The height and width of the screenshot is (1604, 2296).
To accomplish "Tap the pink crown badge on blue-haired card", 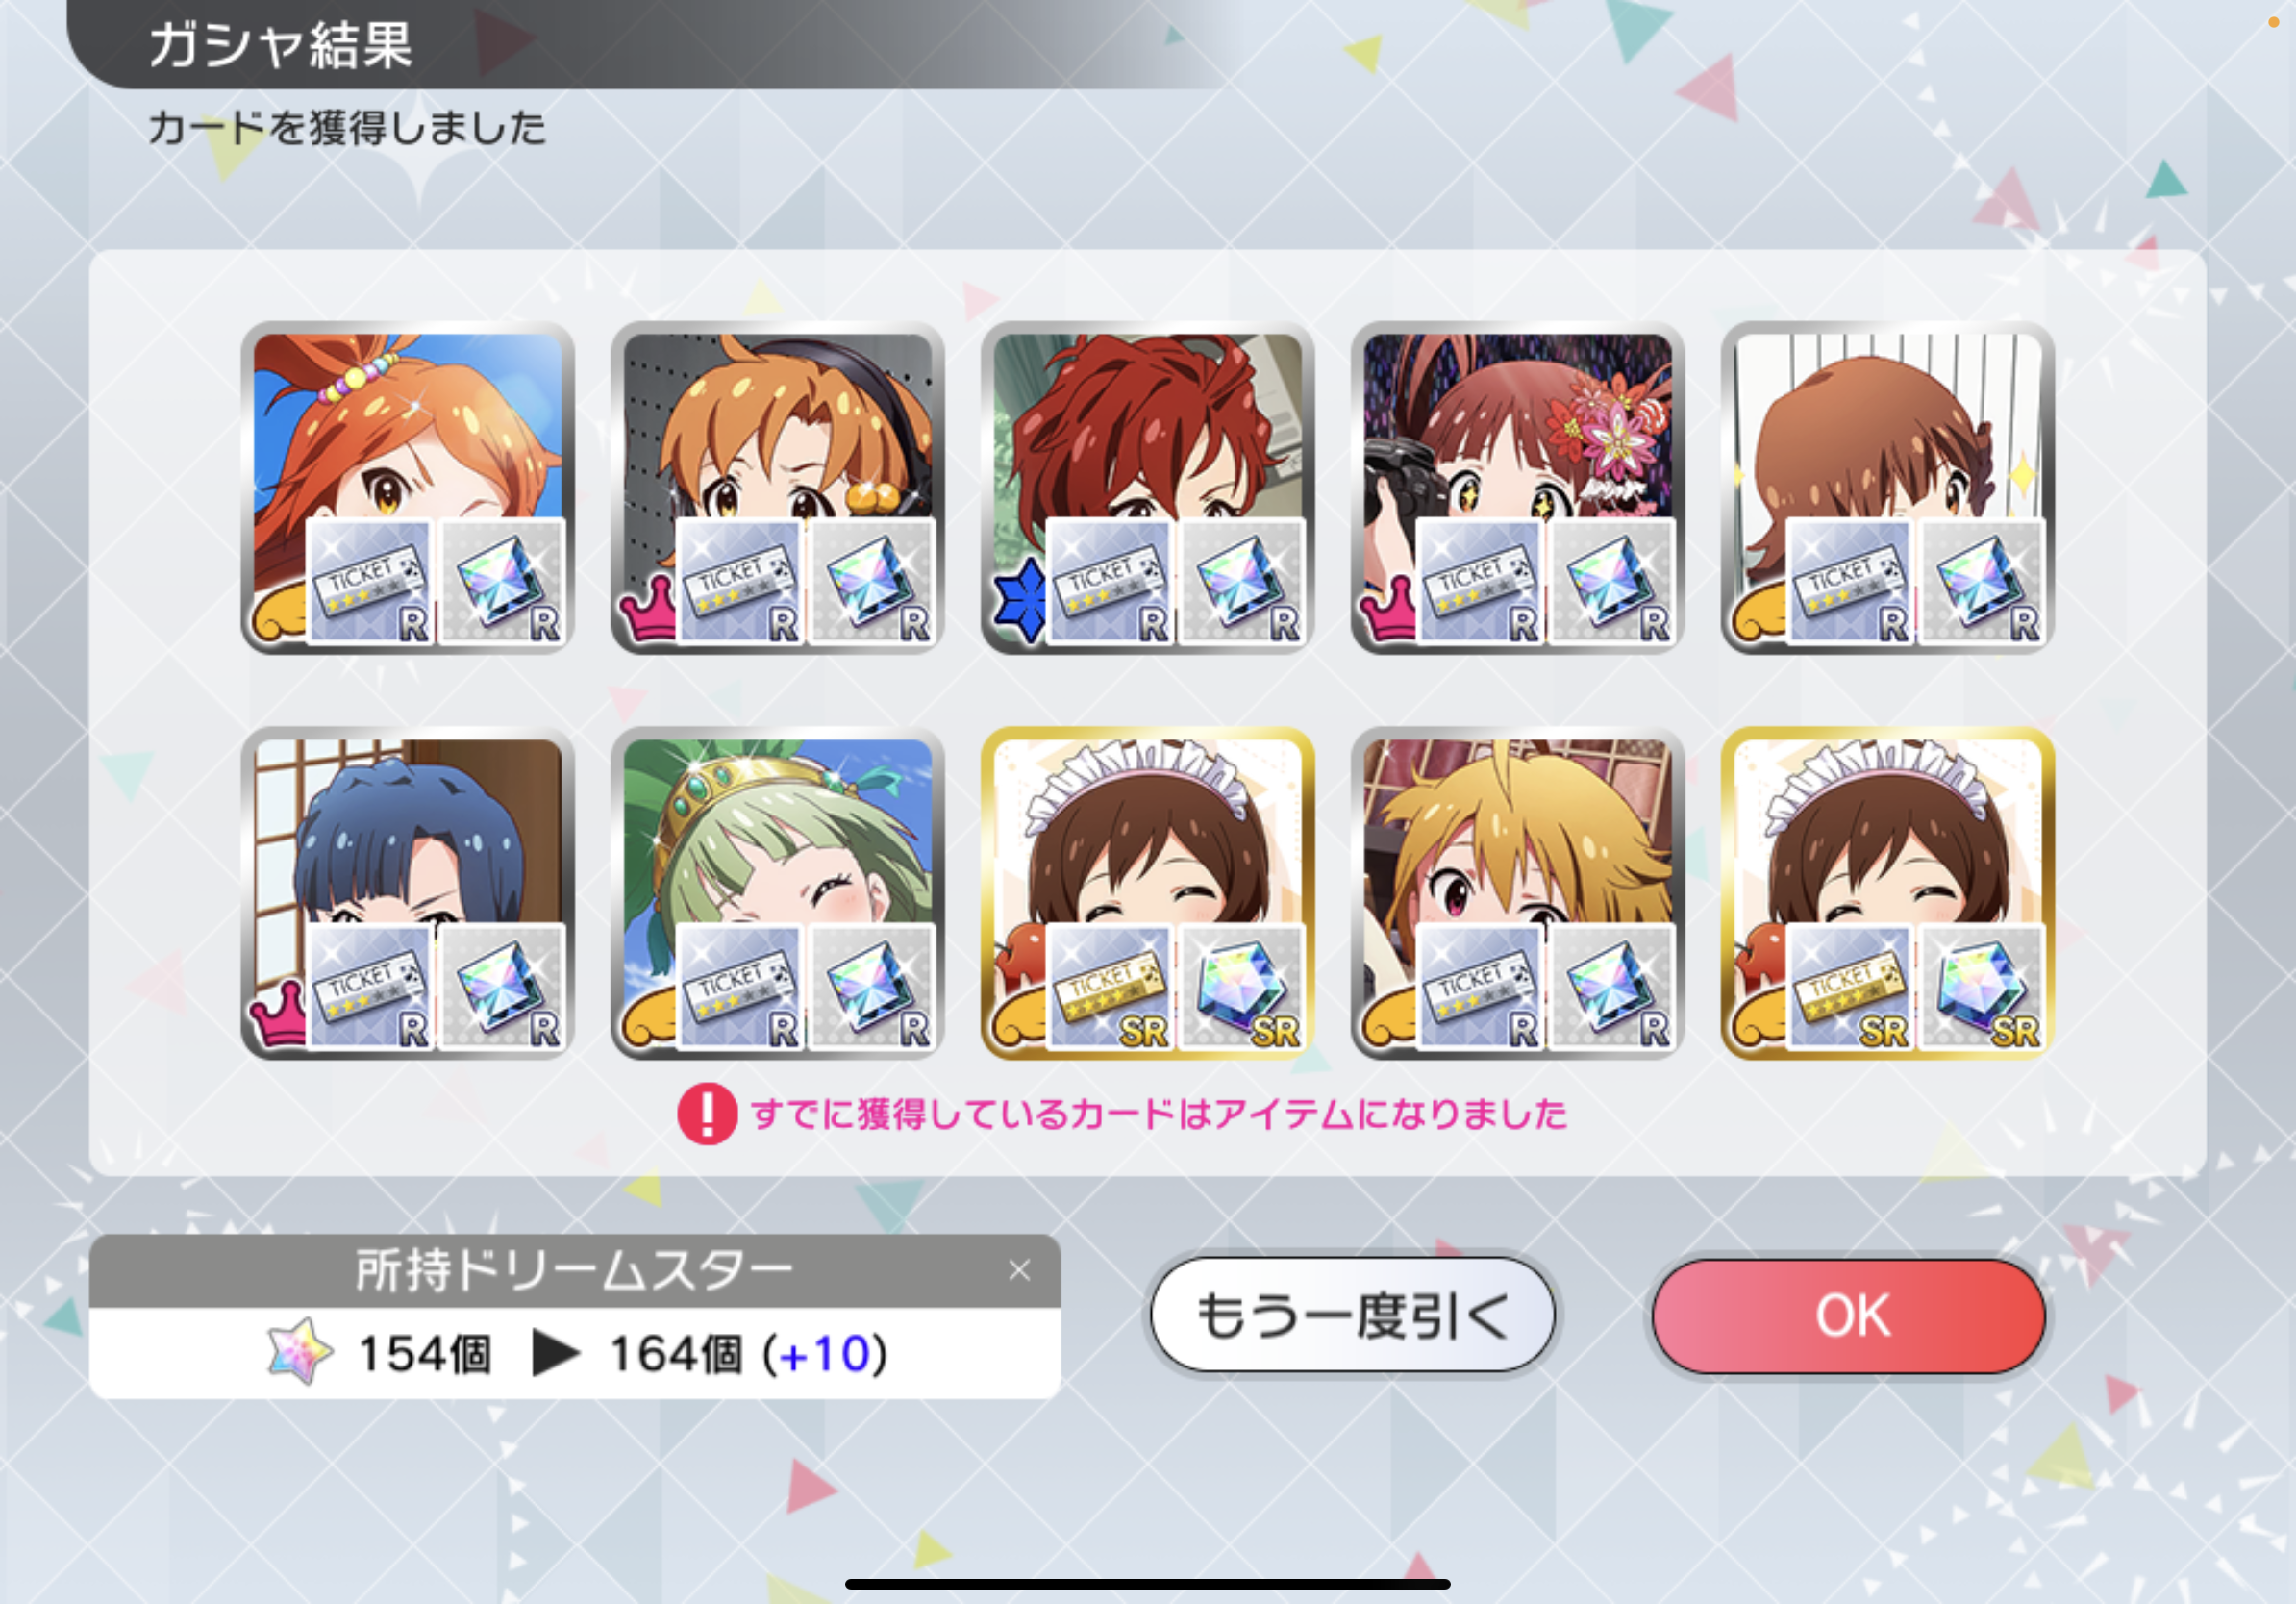I will [279, 1013].
